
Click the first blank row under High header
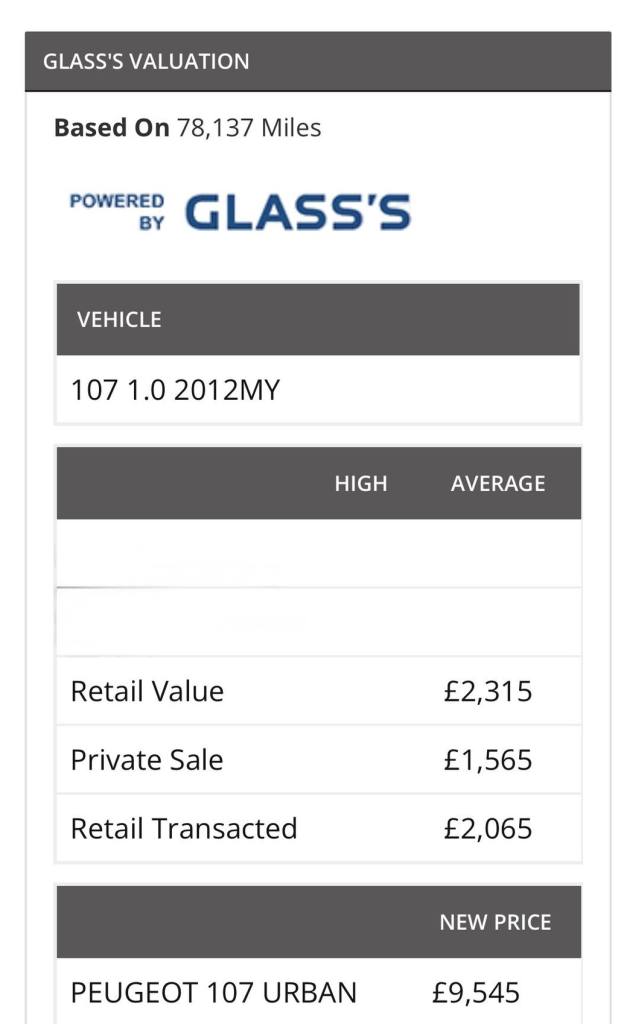pos(318,553)
